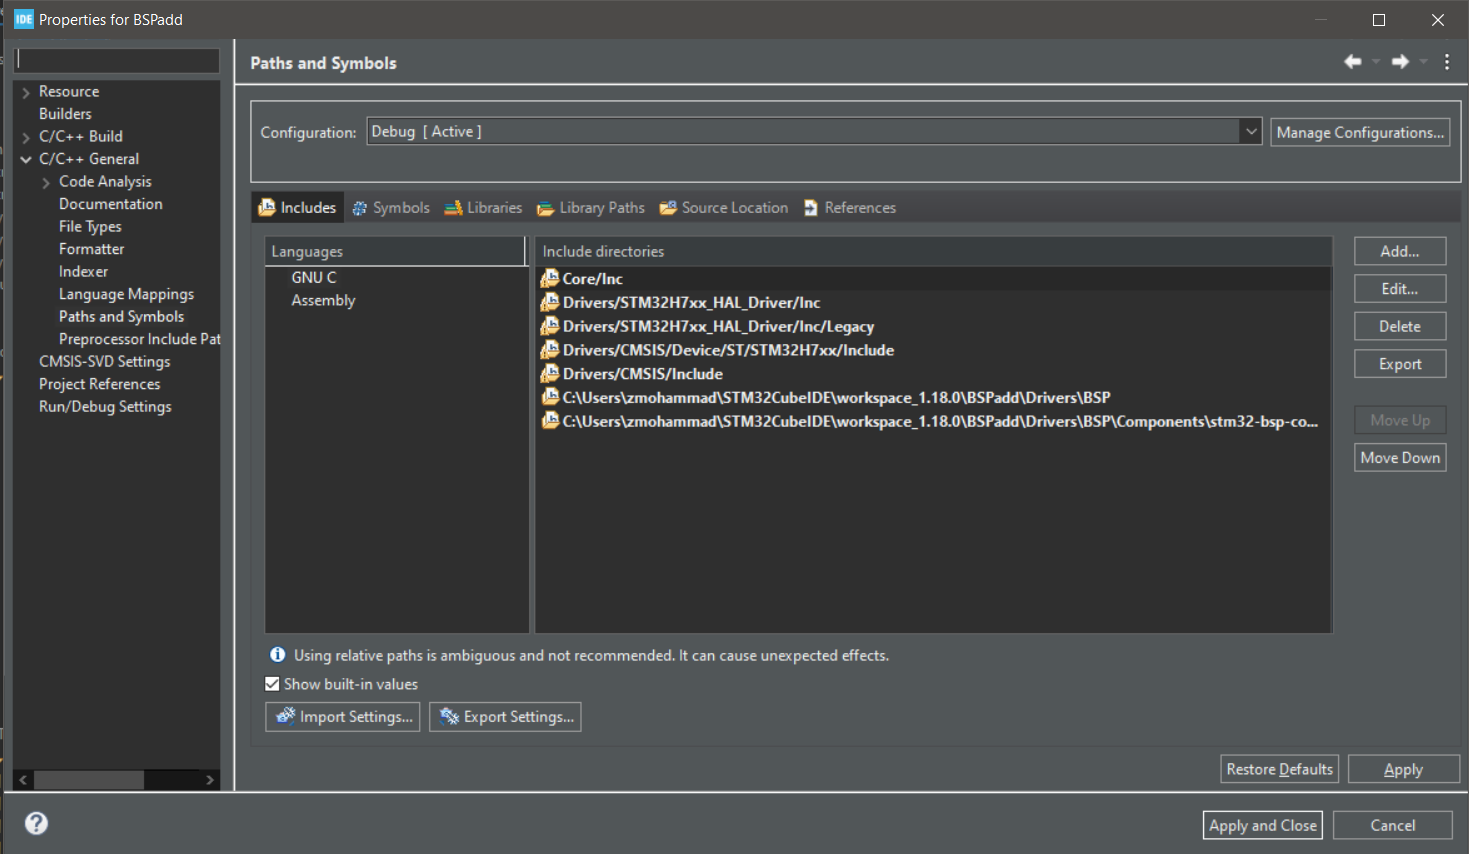Click the filter text input field

[117, 60]
